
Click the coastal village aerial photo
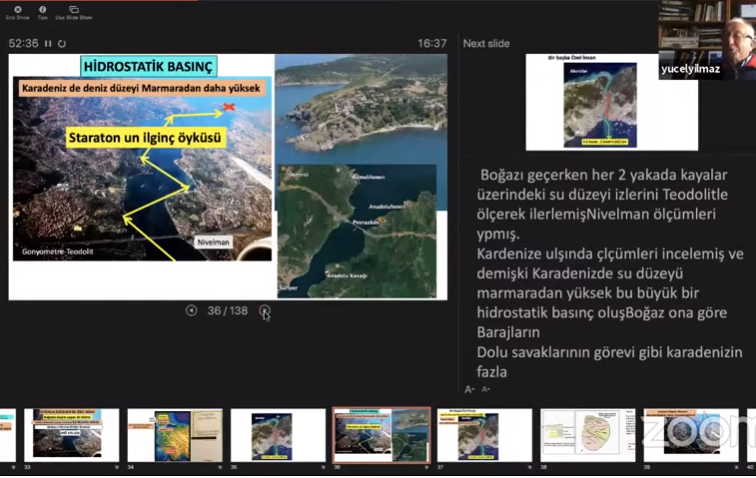361,109
